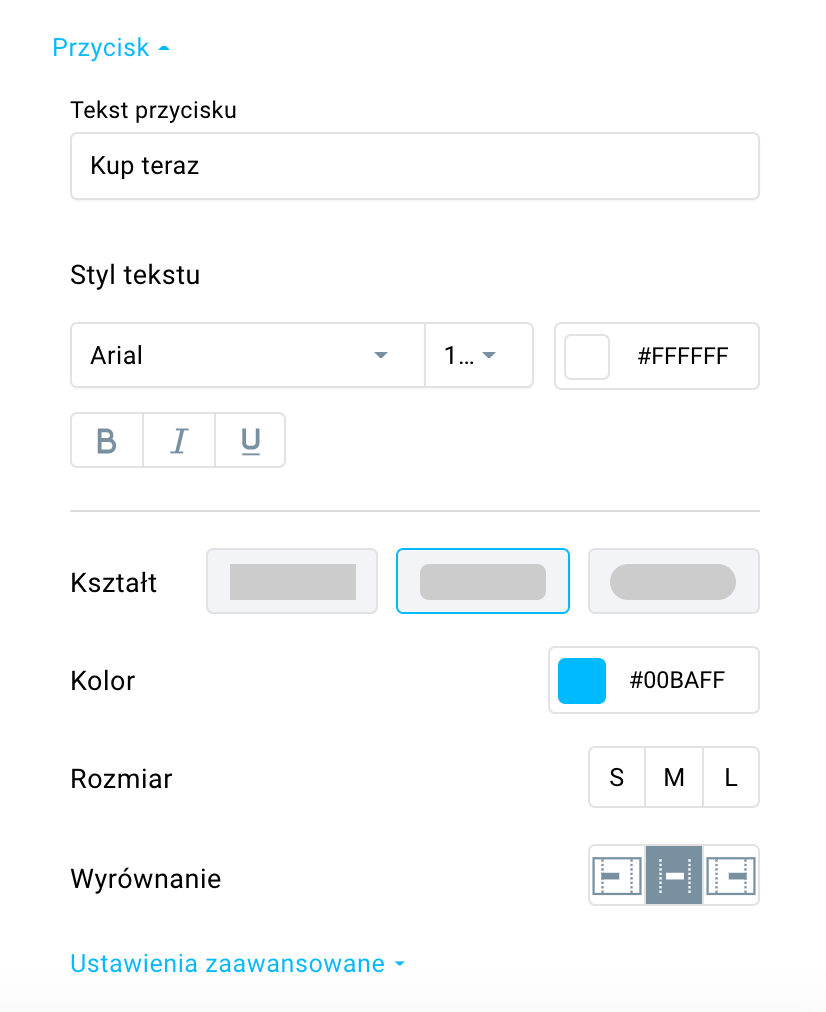Open the blue #00BAFF color swatch
826x1012 pixels.
click(581, 680)
